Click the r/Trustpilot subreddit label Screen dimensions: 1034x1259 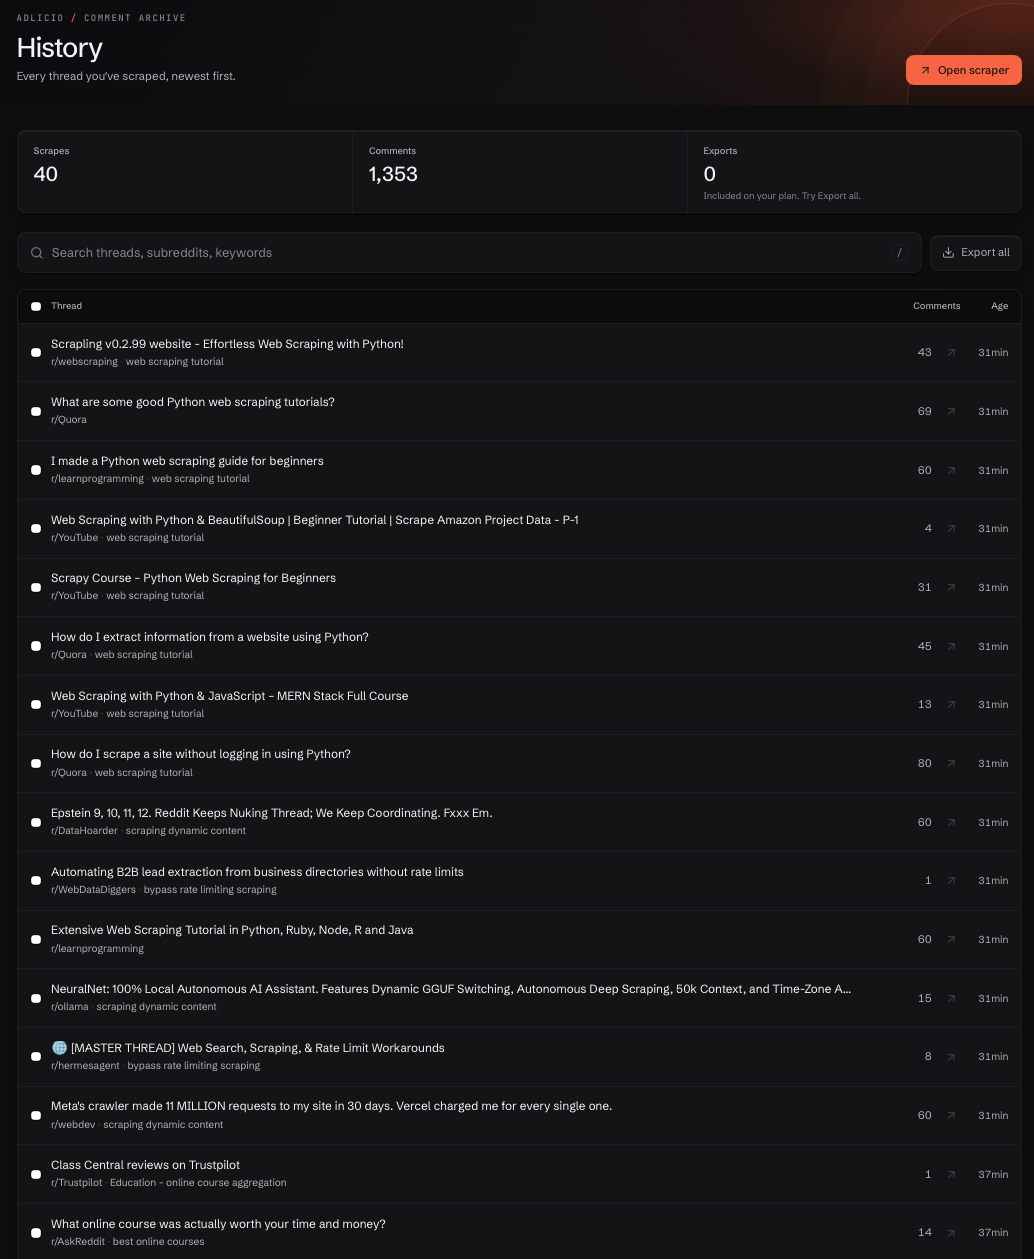click(76, 1183)
